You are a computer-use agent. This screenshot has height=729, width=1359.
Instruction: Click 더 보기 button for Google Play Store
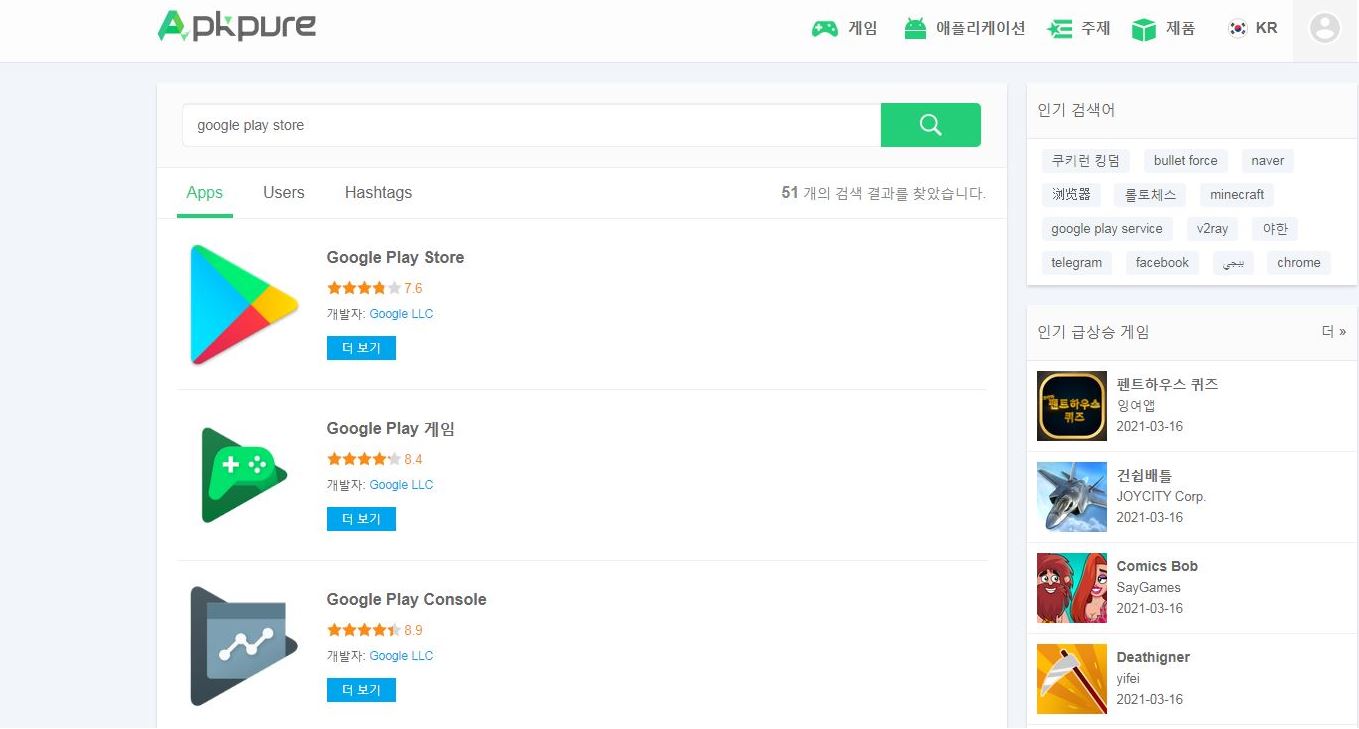click(361, 348)
